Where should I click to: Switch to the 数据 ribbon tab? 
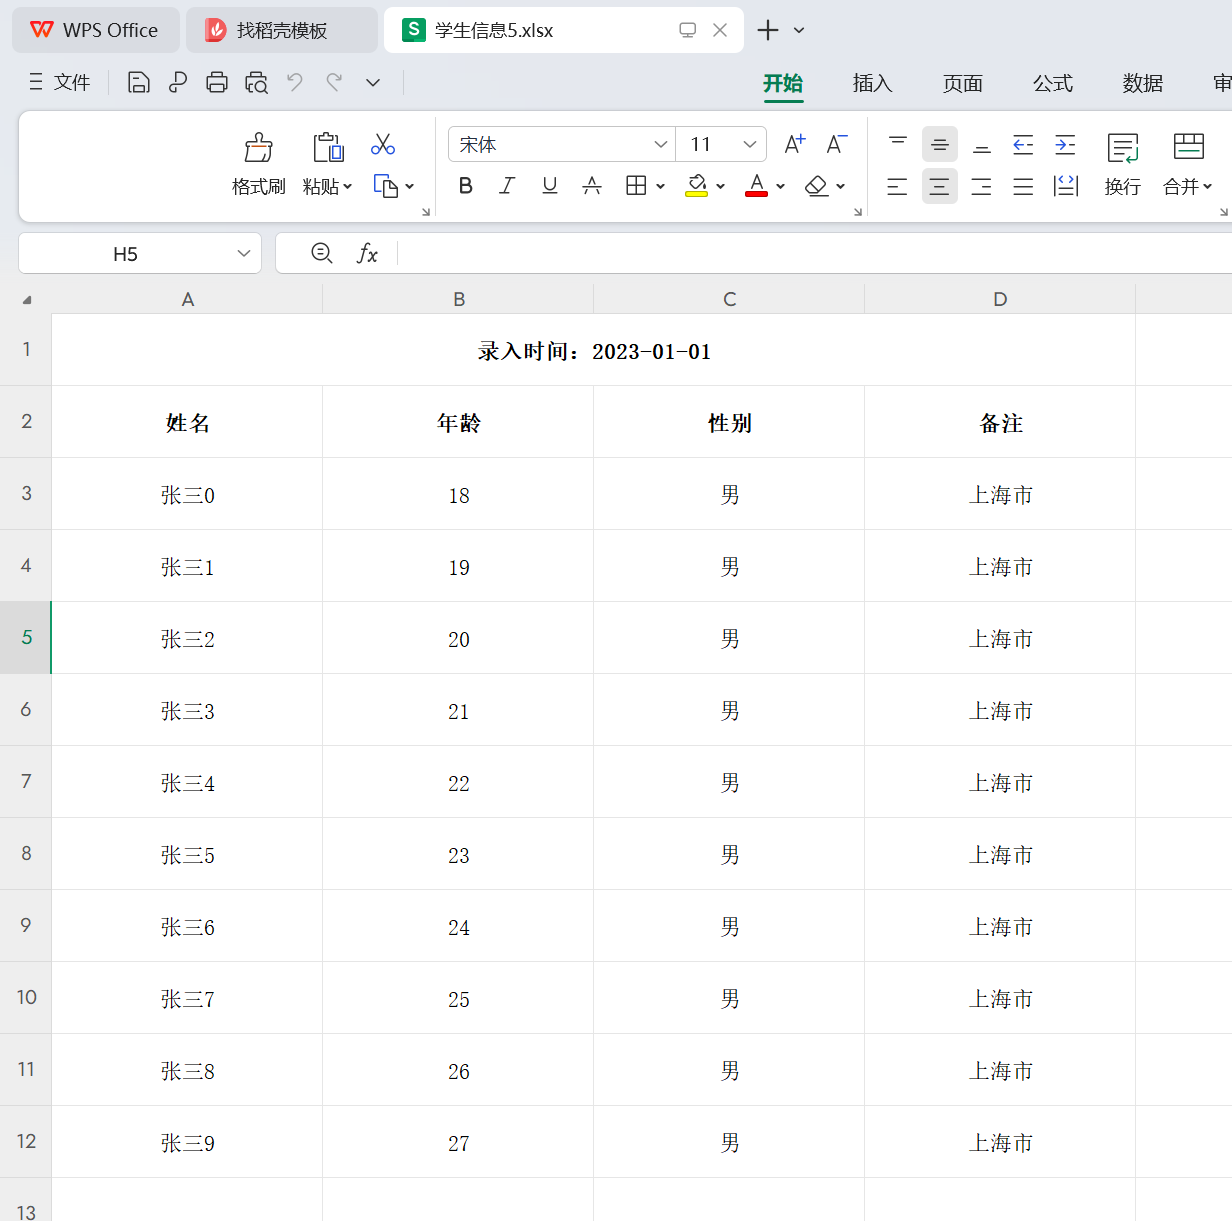point(1143,83)
